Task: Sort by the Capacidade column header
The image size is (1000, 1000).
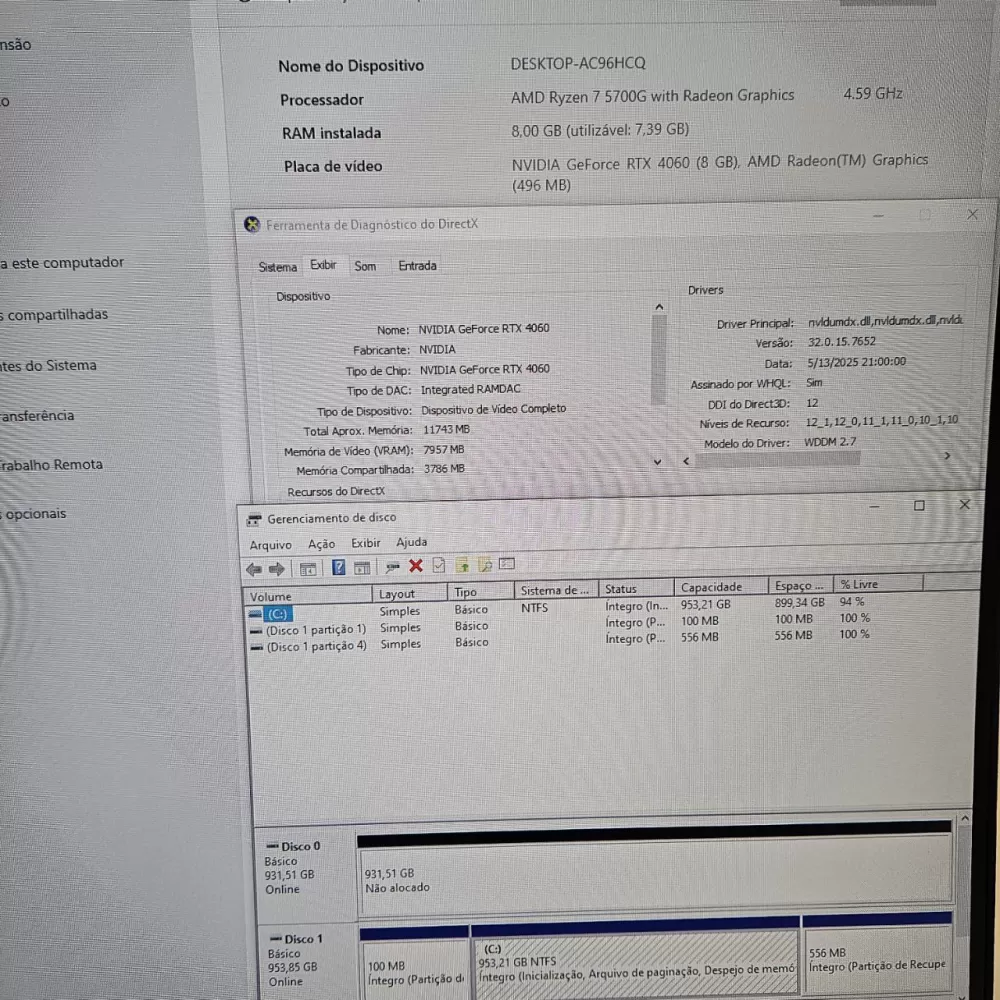Action: [721, 586]
